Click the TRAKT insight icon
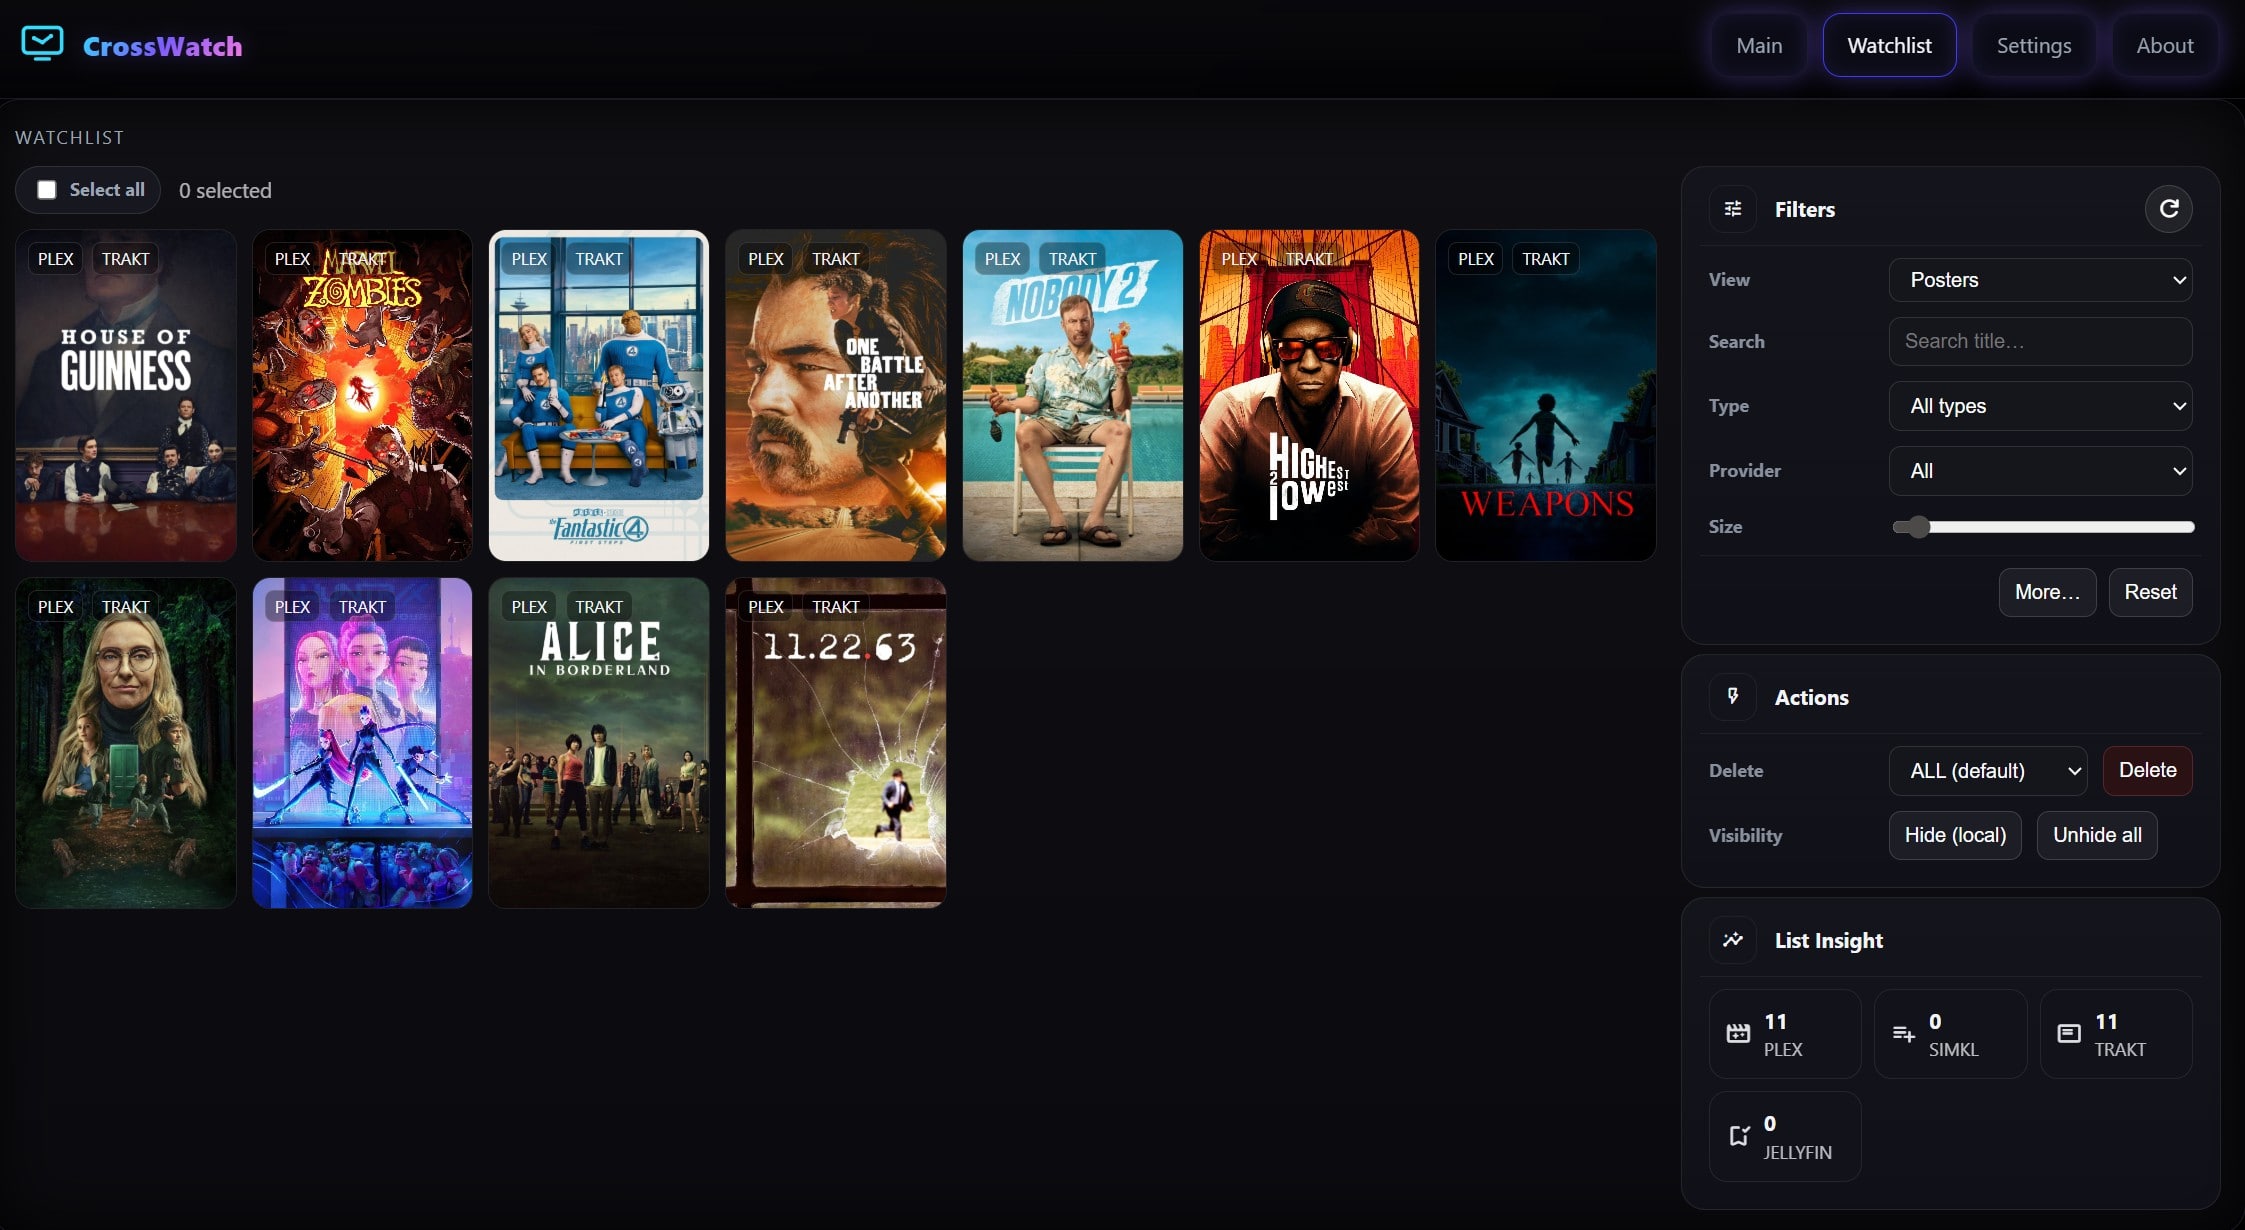Viewport: 2245px width, 1230px height. [2069, 1034]
